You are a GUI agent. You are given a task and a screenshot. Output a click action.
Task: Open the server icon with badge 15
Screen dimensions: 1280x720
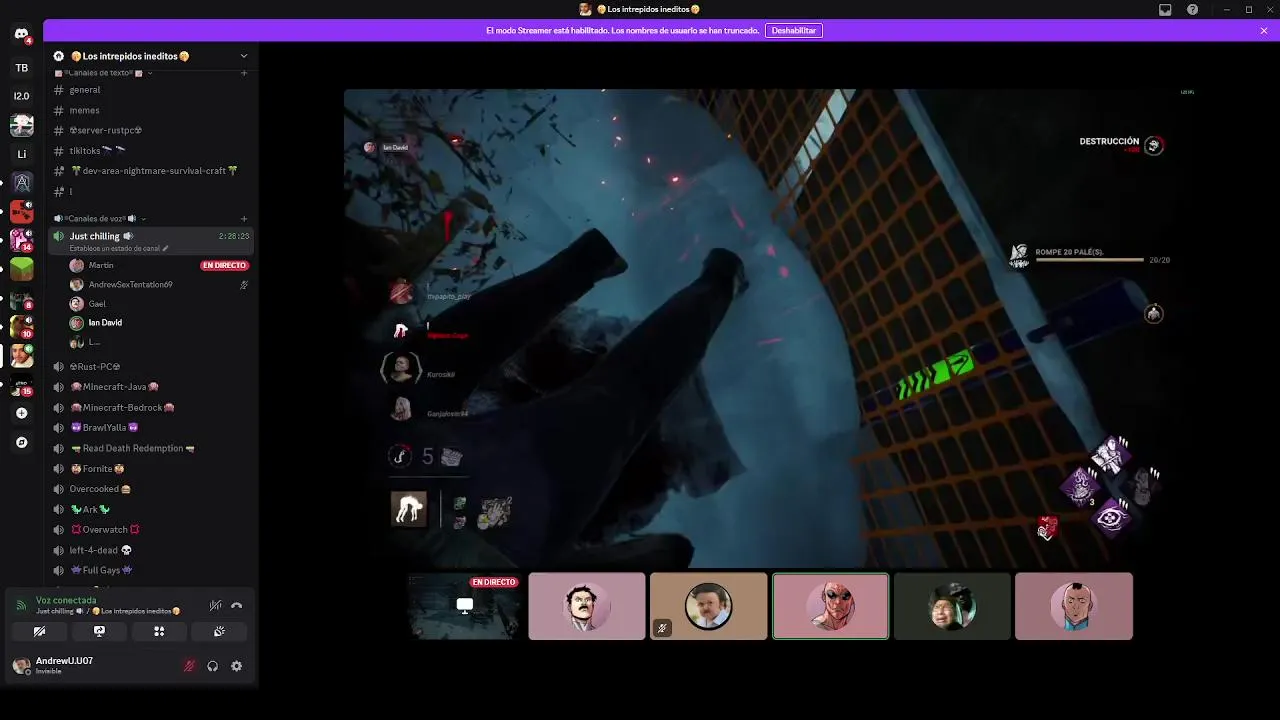21,384
